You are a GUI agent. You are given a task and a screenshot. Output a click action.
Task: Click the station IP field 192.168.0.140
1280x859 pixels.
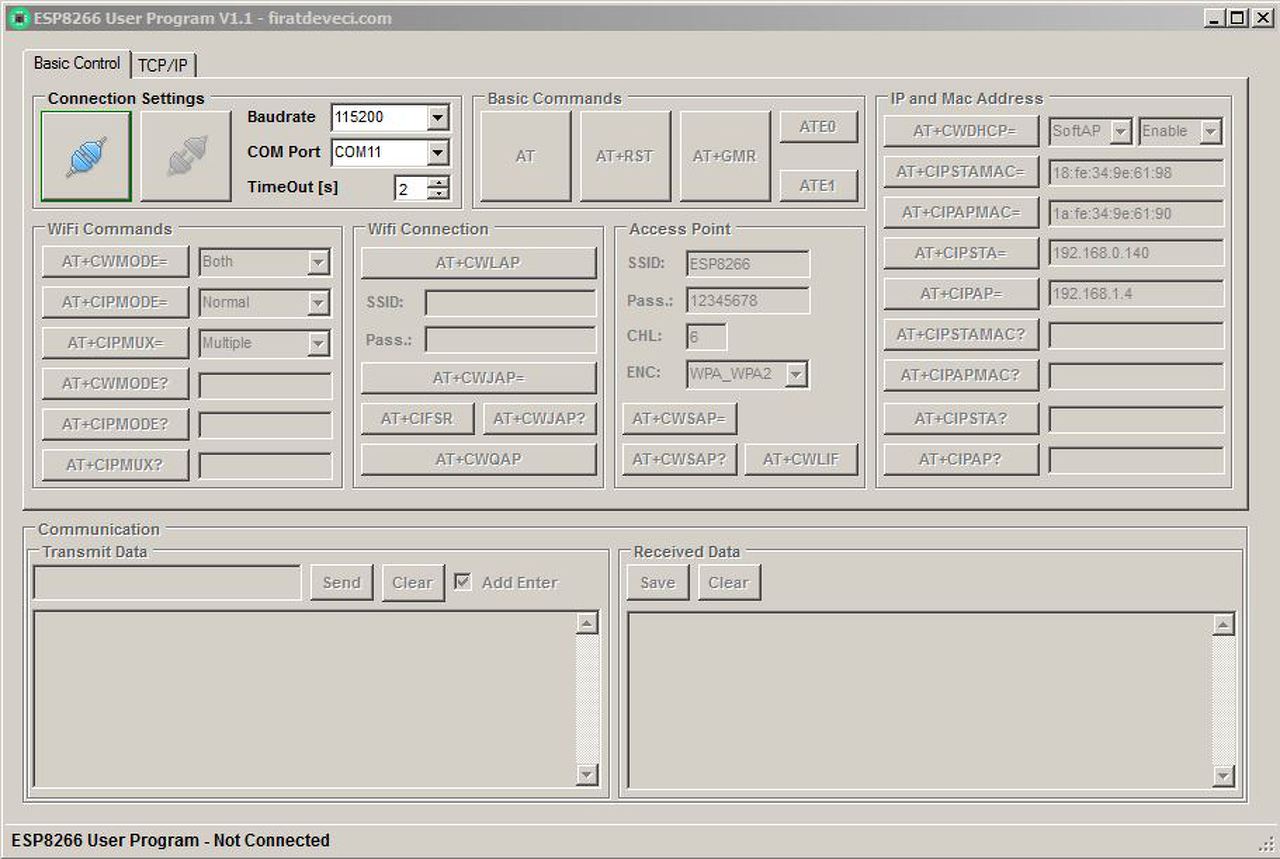1136,254
